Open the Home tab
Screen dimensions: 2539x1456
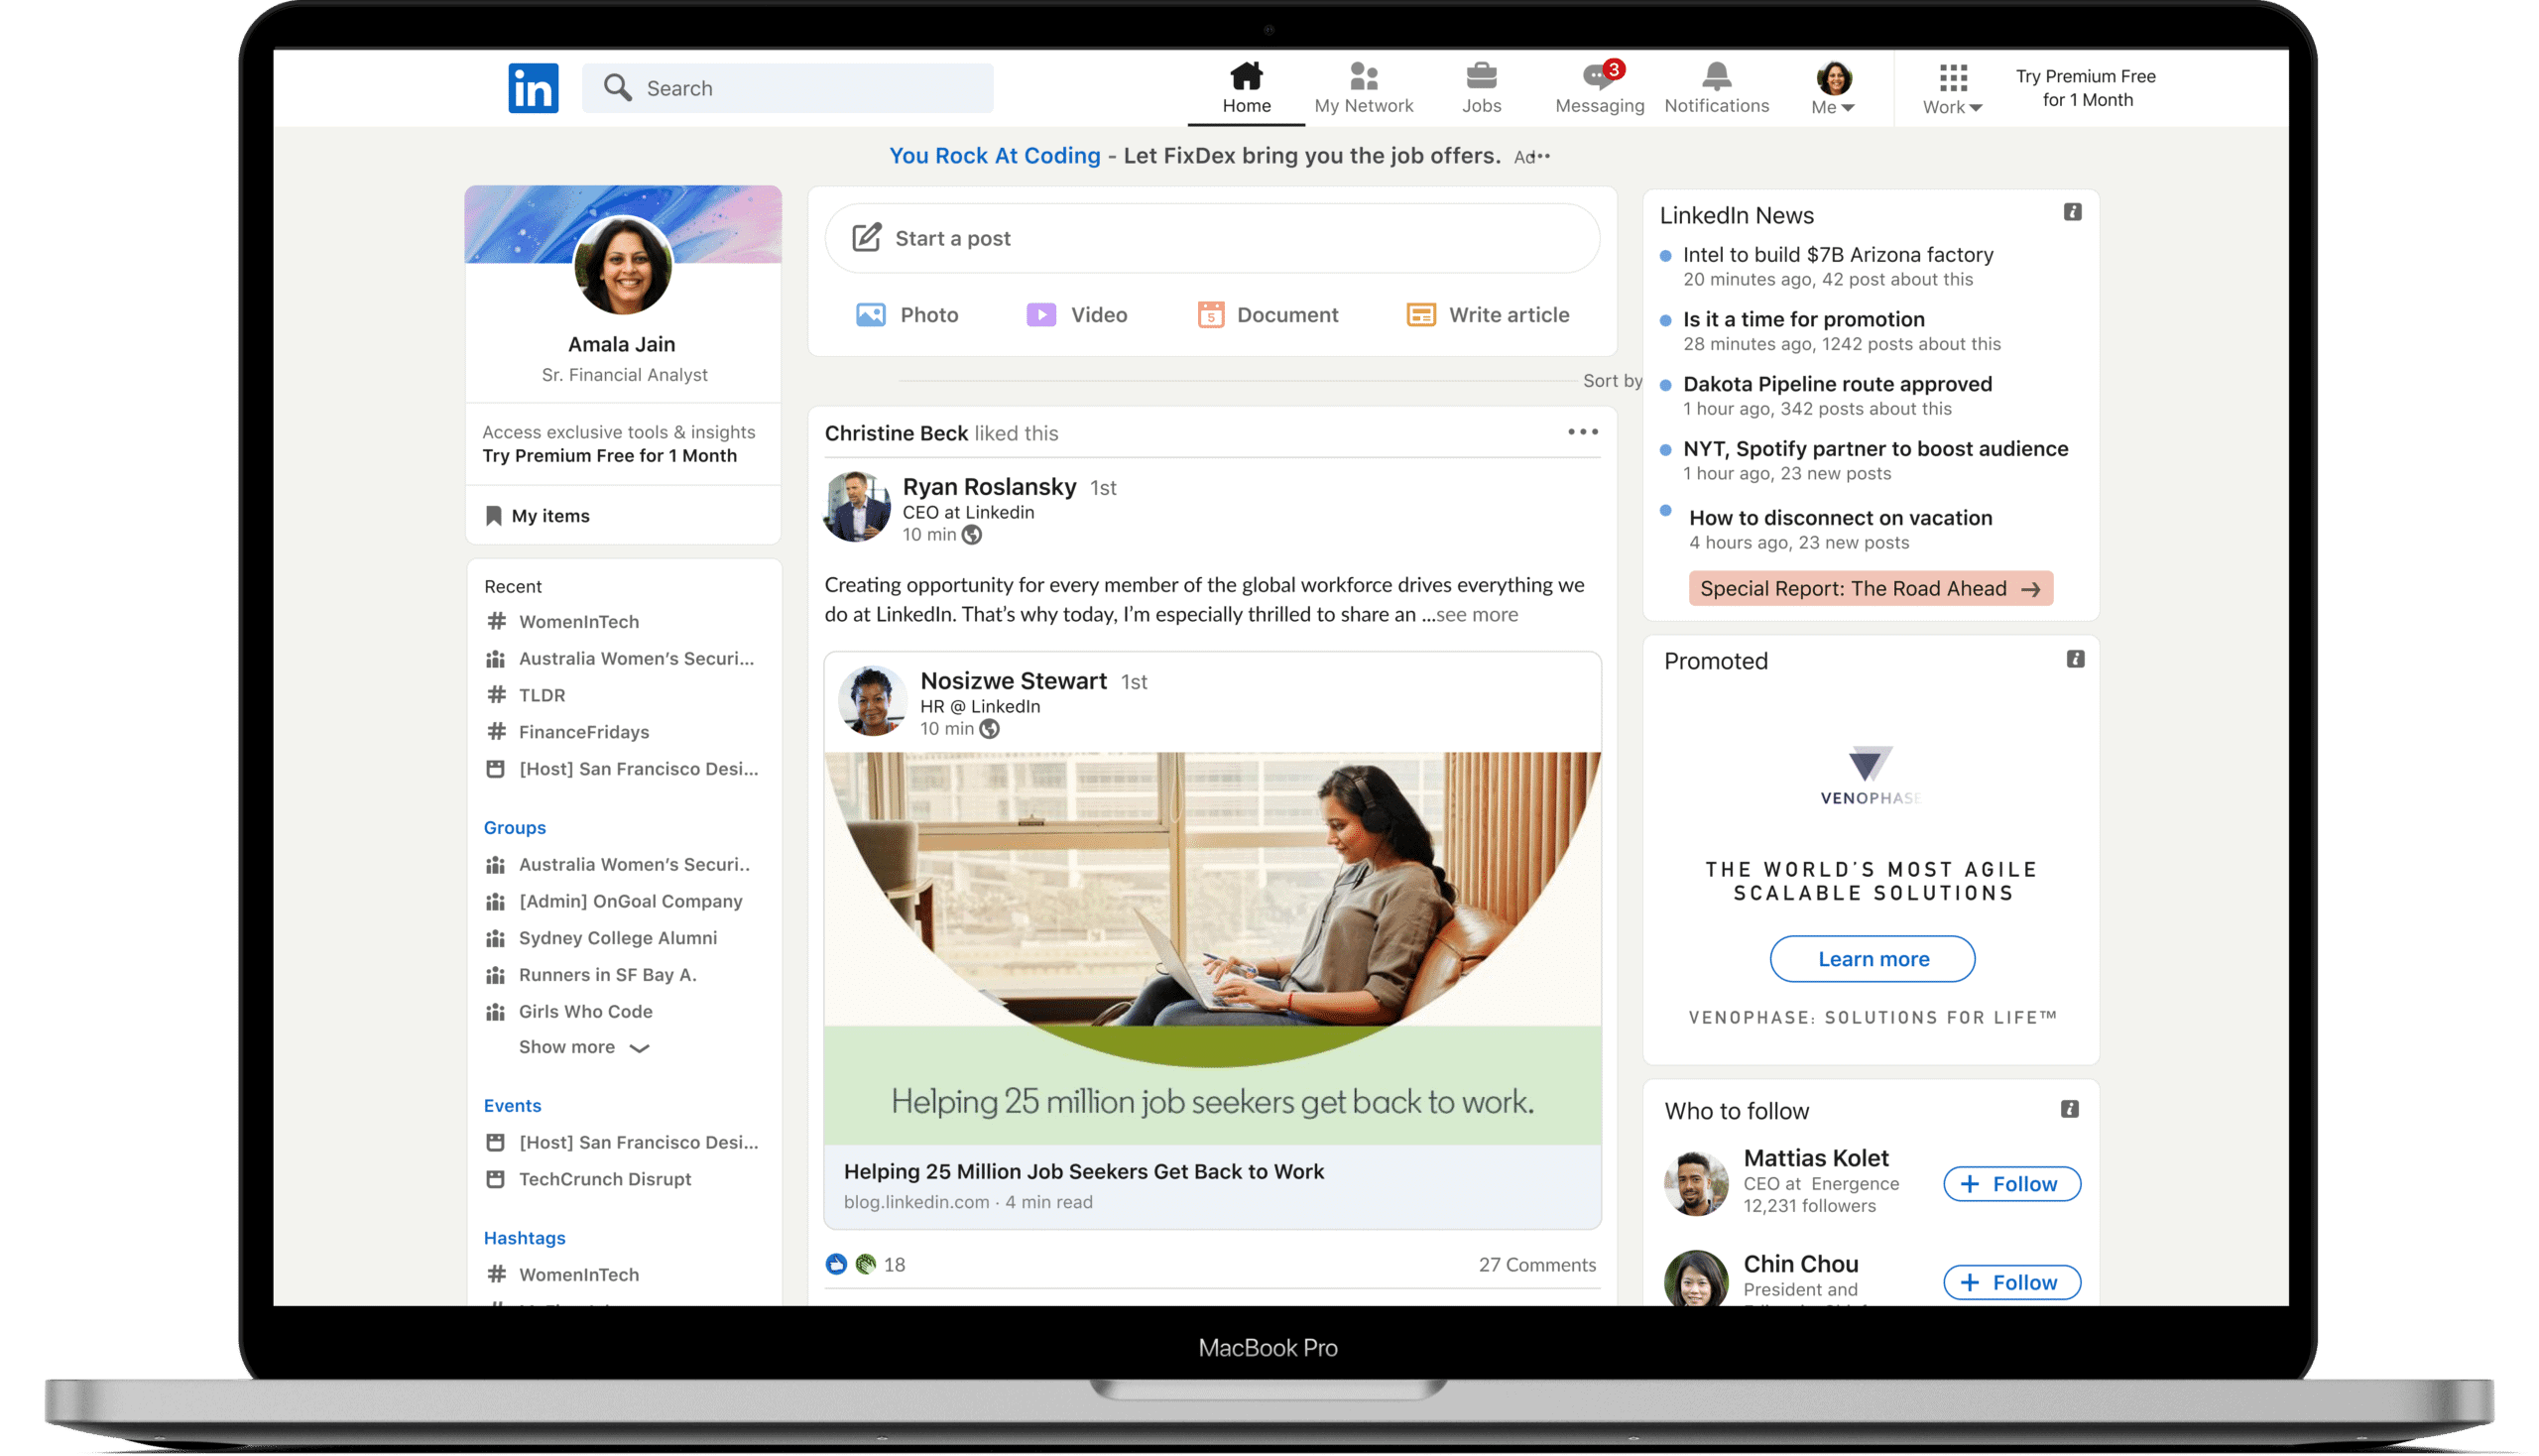pos(1246,88)
